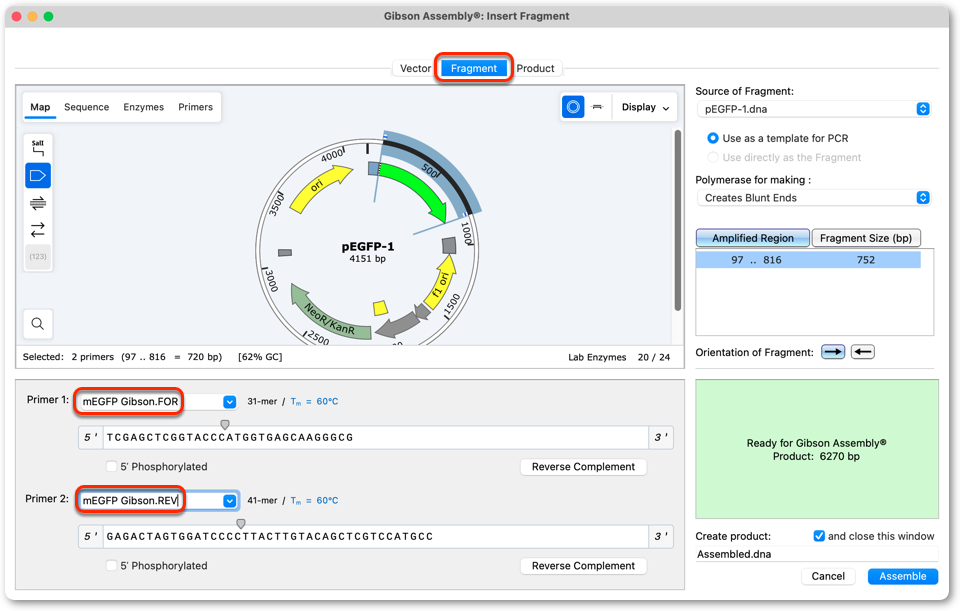Open the Sequence view tab
Viewport: 960px width, 611px height.
pos(86,107)
